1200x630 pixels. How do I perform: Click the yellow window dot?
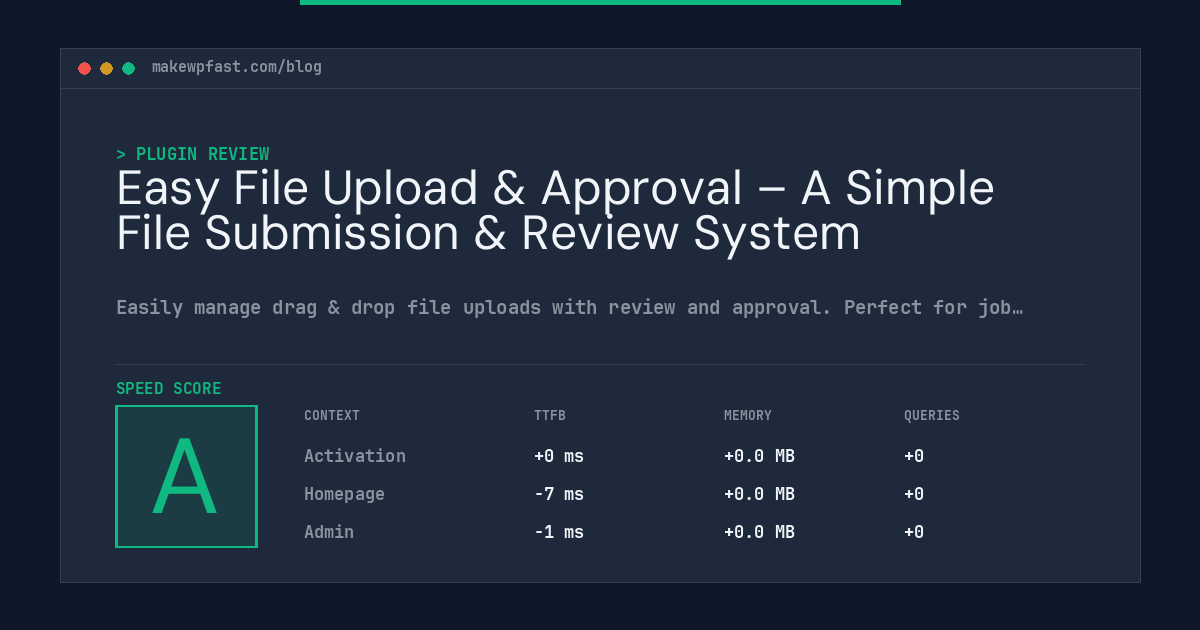[x=106, y=68]
